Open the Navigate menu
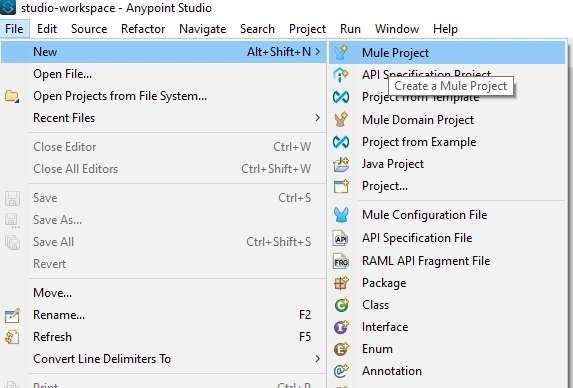The height and width of the screenshot is (388, 573). pyautogui.click(x=202, y=29)
